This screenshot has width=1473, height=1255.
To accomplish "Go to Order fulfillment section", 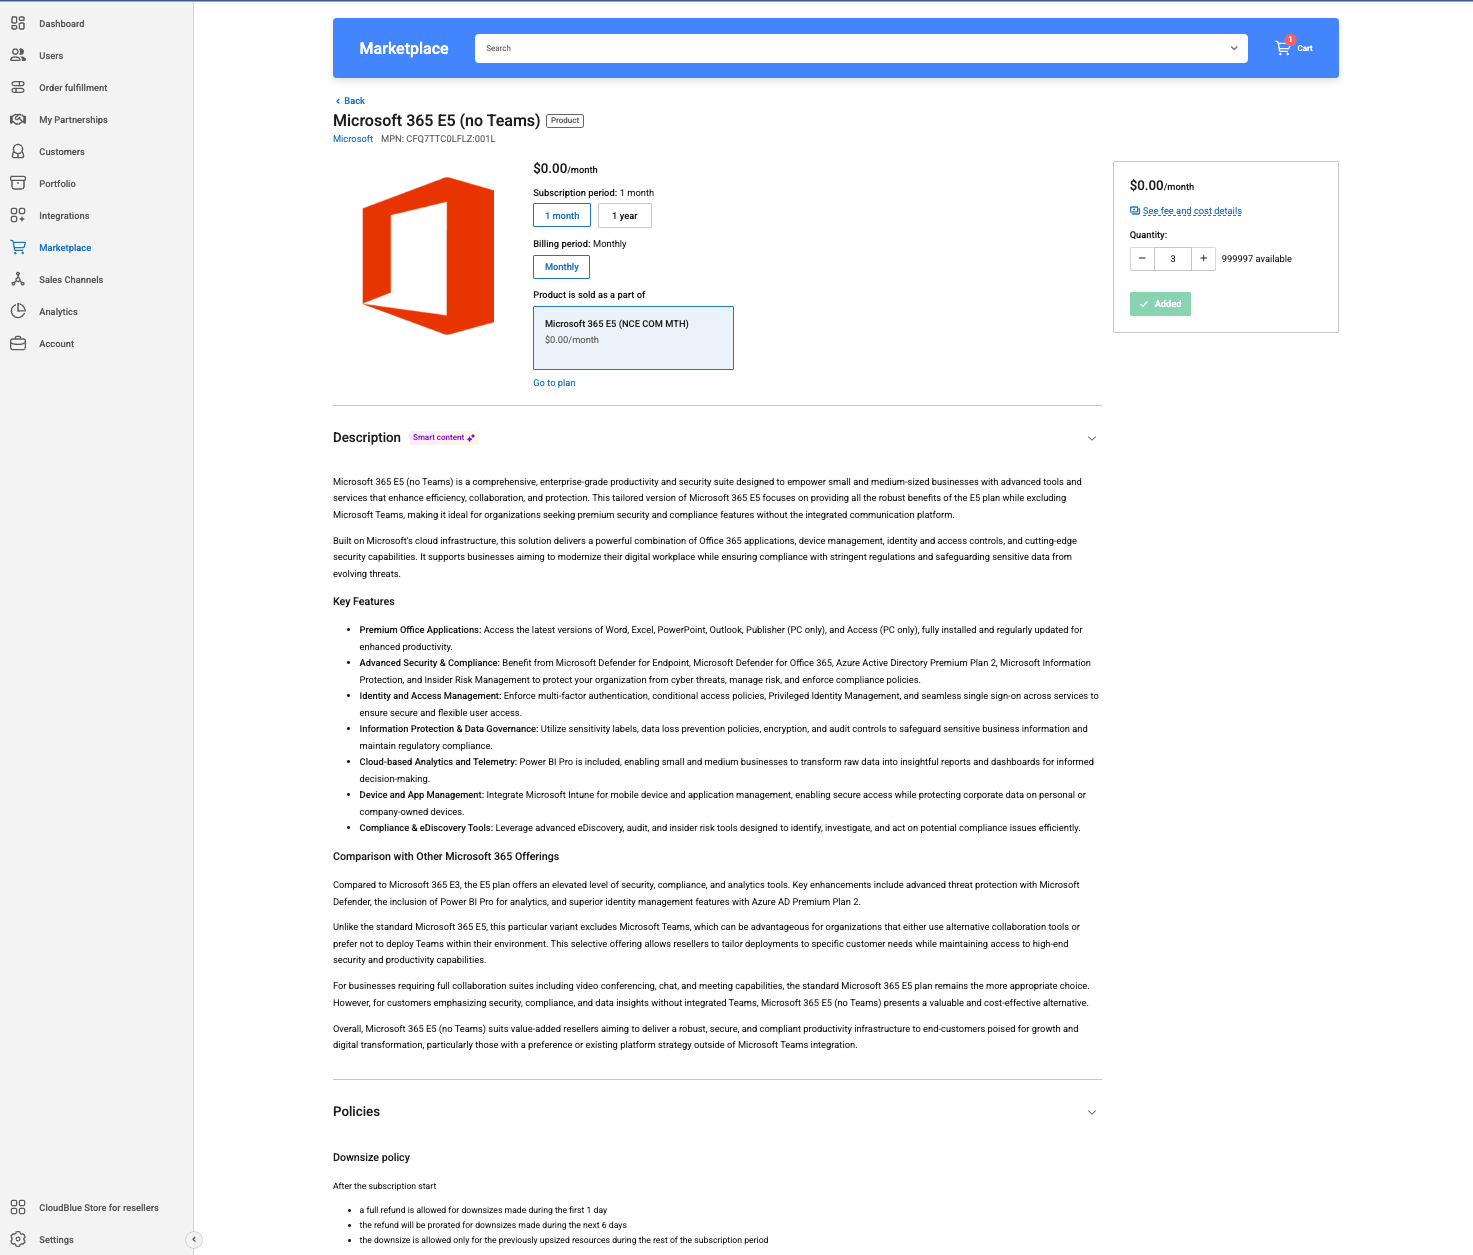I will coord(73,87).
